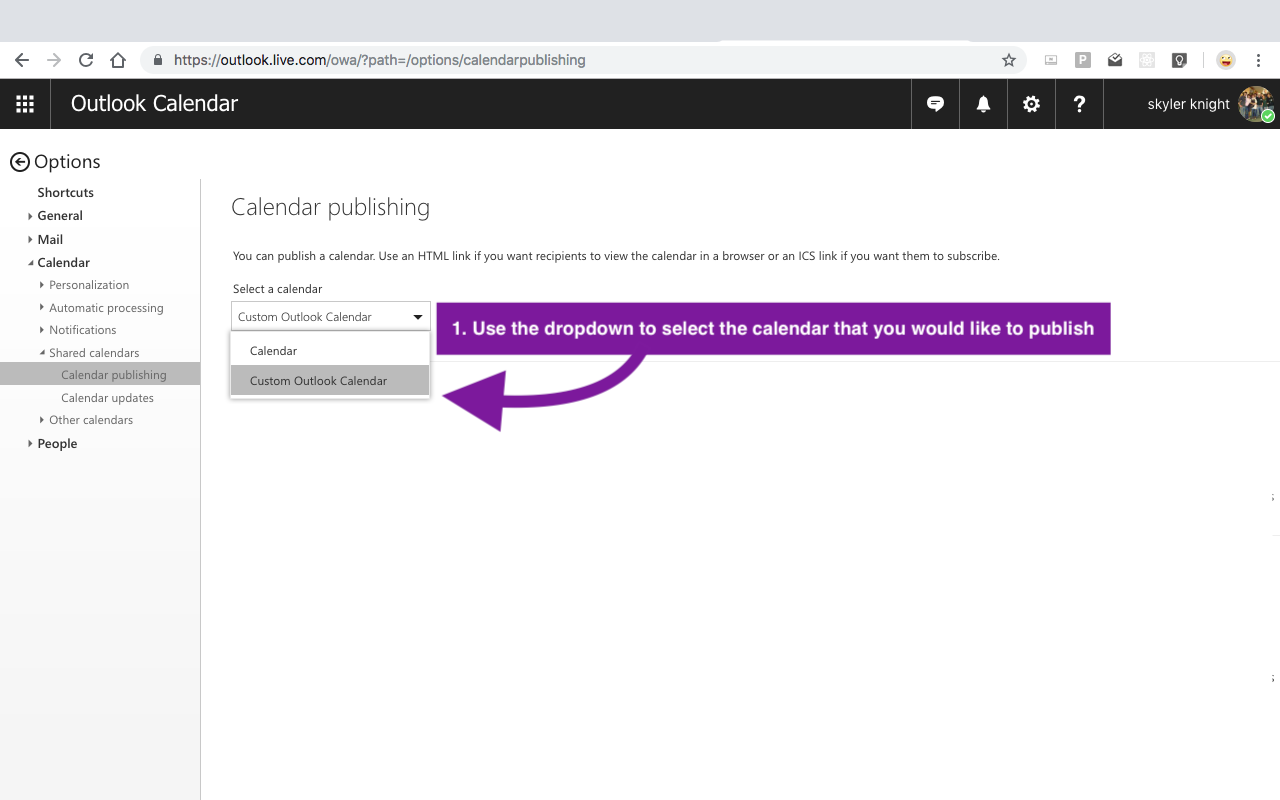Expand Other calendars group
The width and height of the screenshot is (1280, 800).
click(42, 420)
